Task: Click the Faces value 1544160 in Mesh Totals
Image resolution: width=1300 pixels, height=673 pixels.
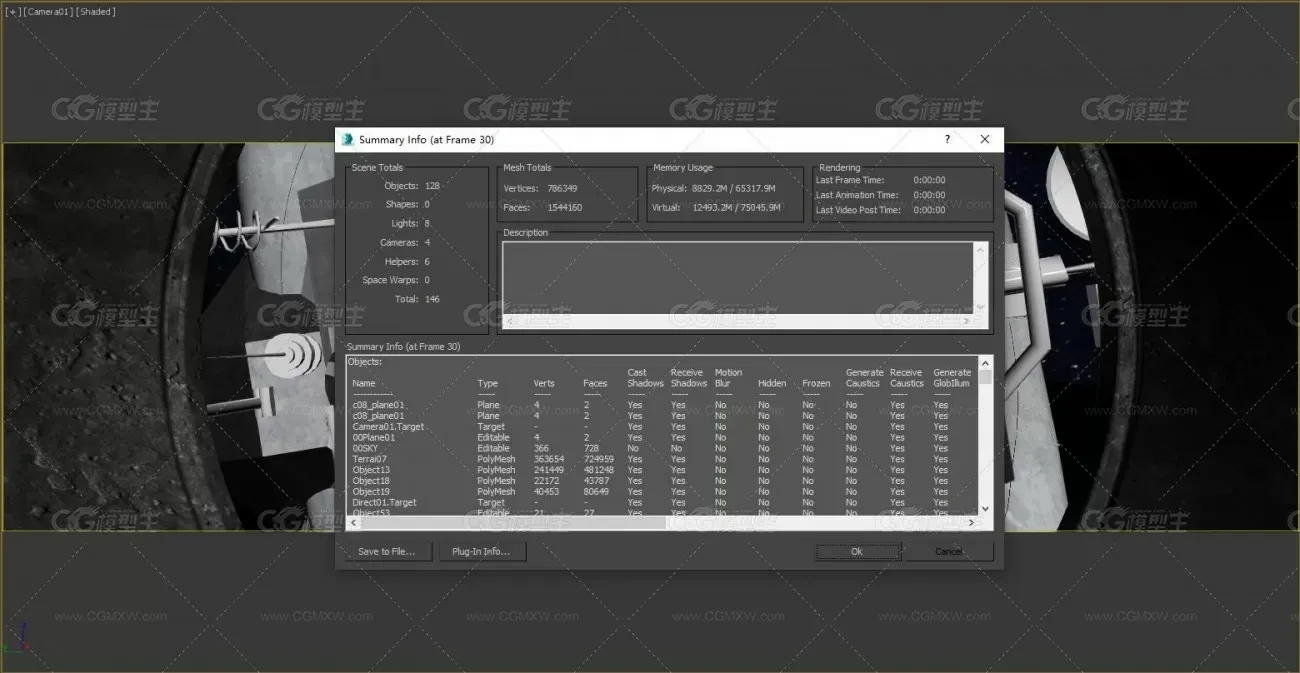Action: (x=565, y=208)
